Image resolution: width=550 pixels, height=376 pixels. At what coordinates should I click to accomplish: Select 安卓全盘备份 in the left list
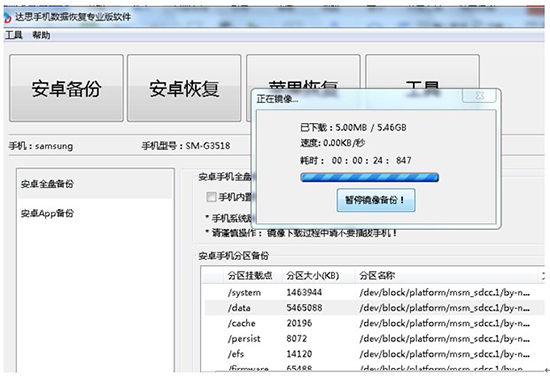pyautogui.click(x=95, y=184)
